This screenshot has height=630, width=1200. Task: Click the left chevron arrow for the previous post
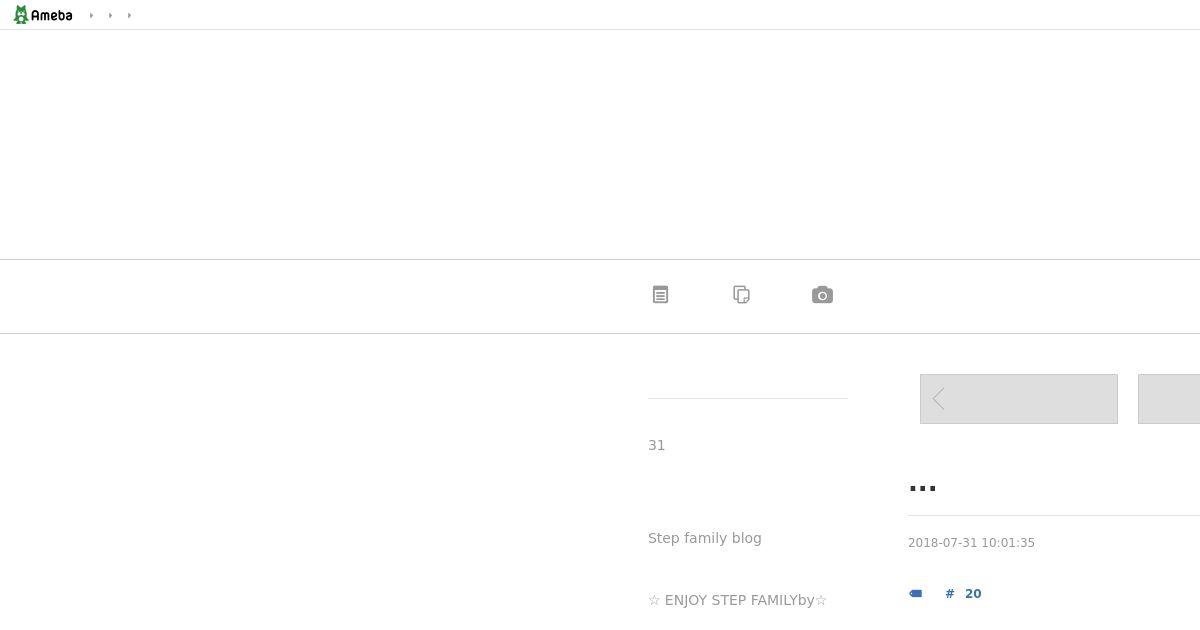[x=938, y=399]
